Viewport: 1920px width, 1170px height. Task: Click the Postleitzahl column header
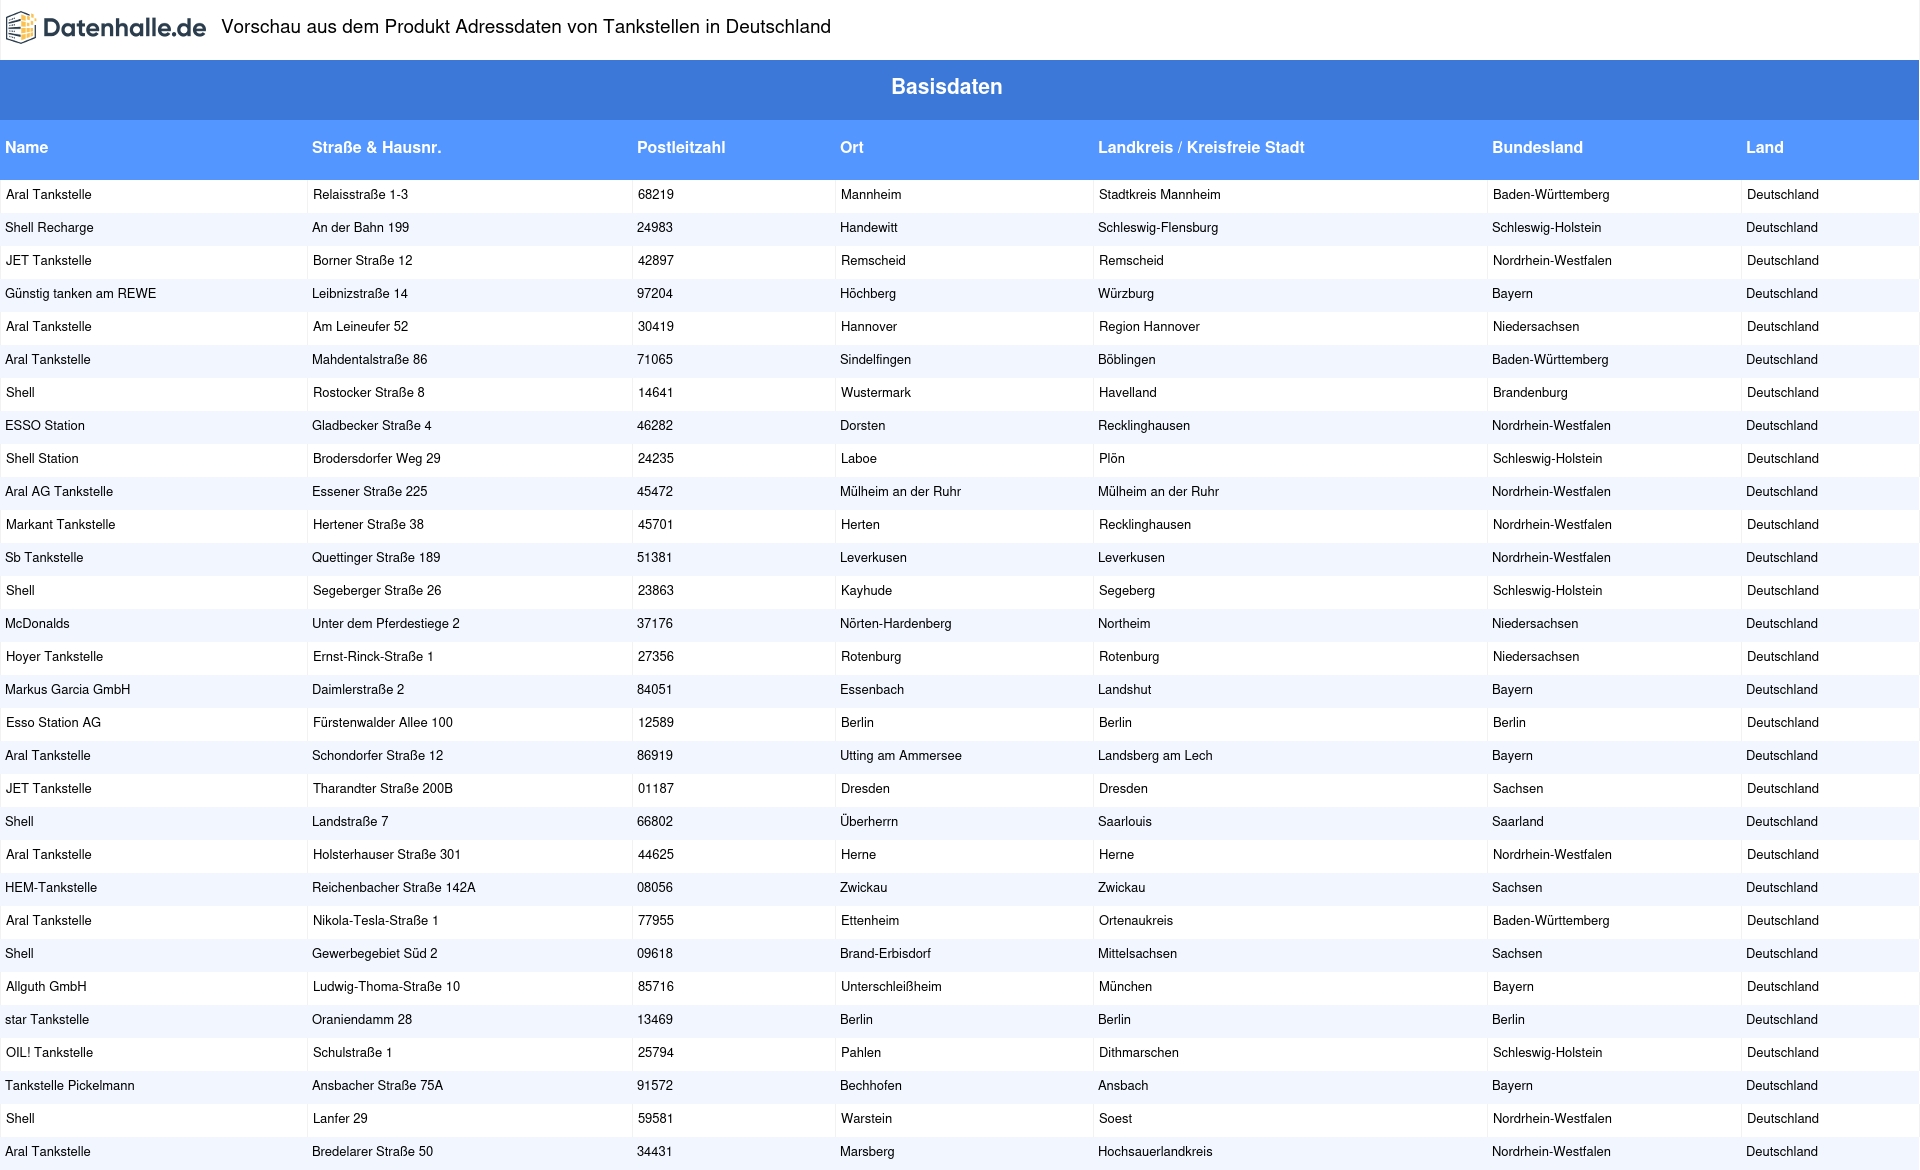click(x=681, y=147)
